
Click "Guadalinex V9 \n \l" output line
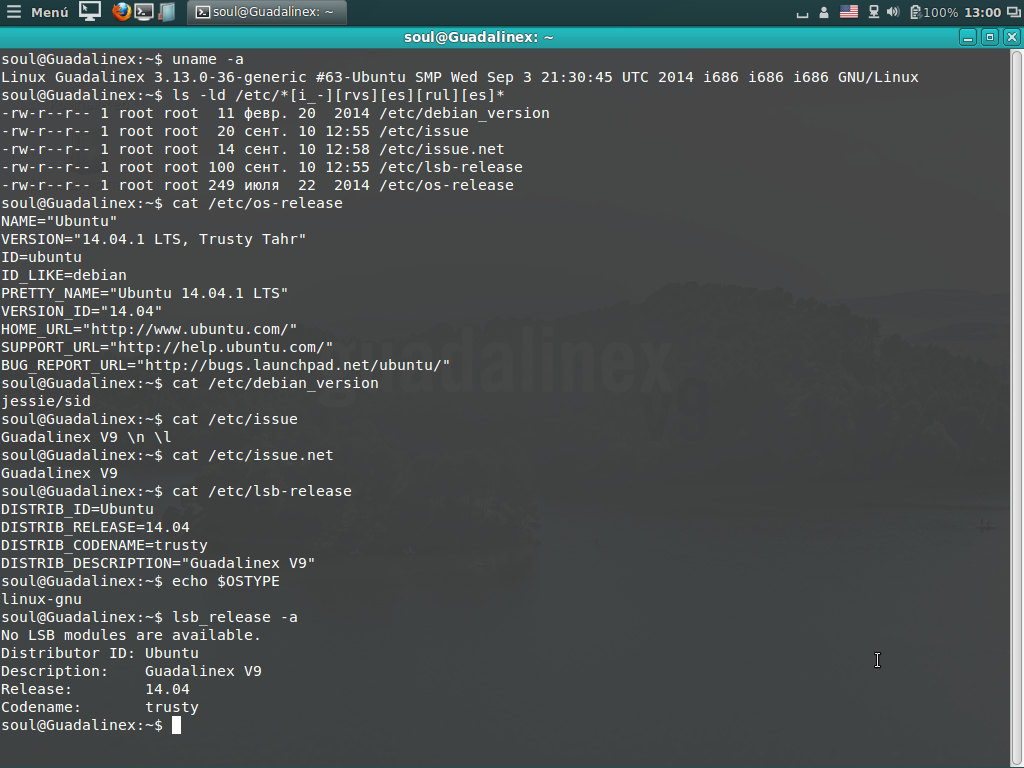click(x=86, y=437)
